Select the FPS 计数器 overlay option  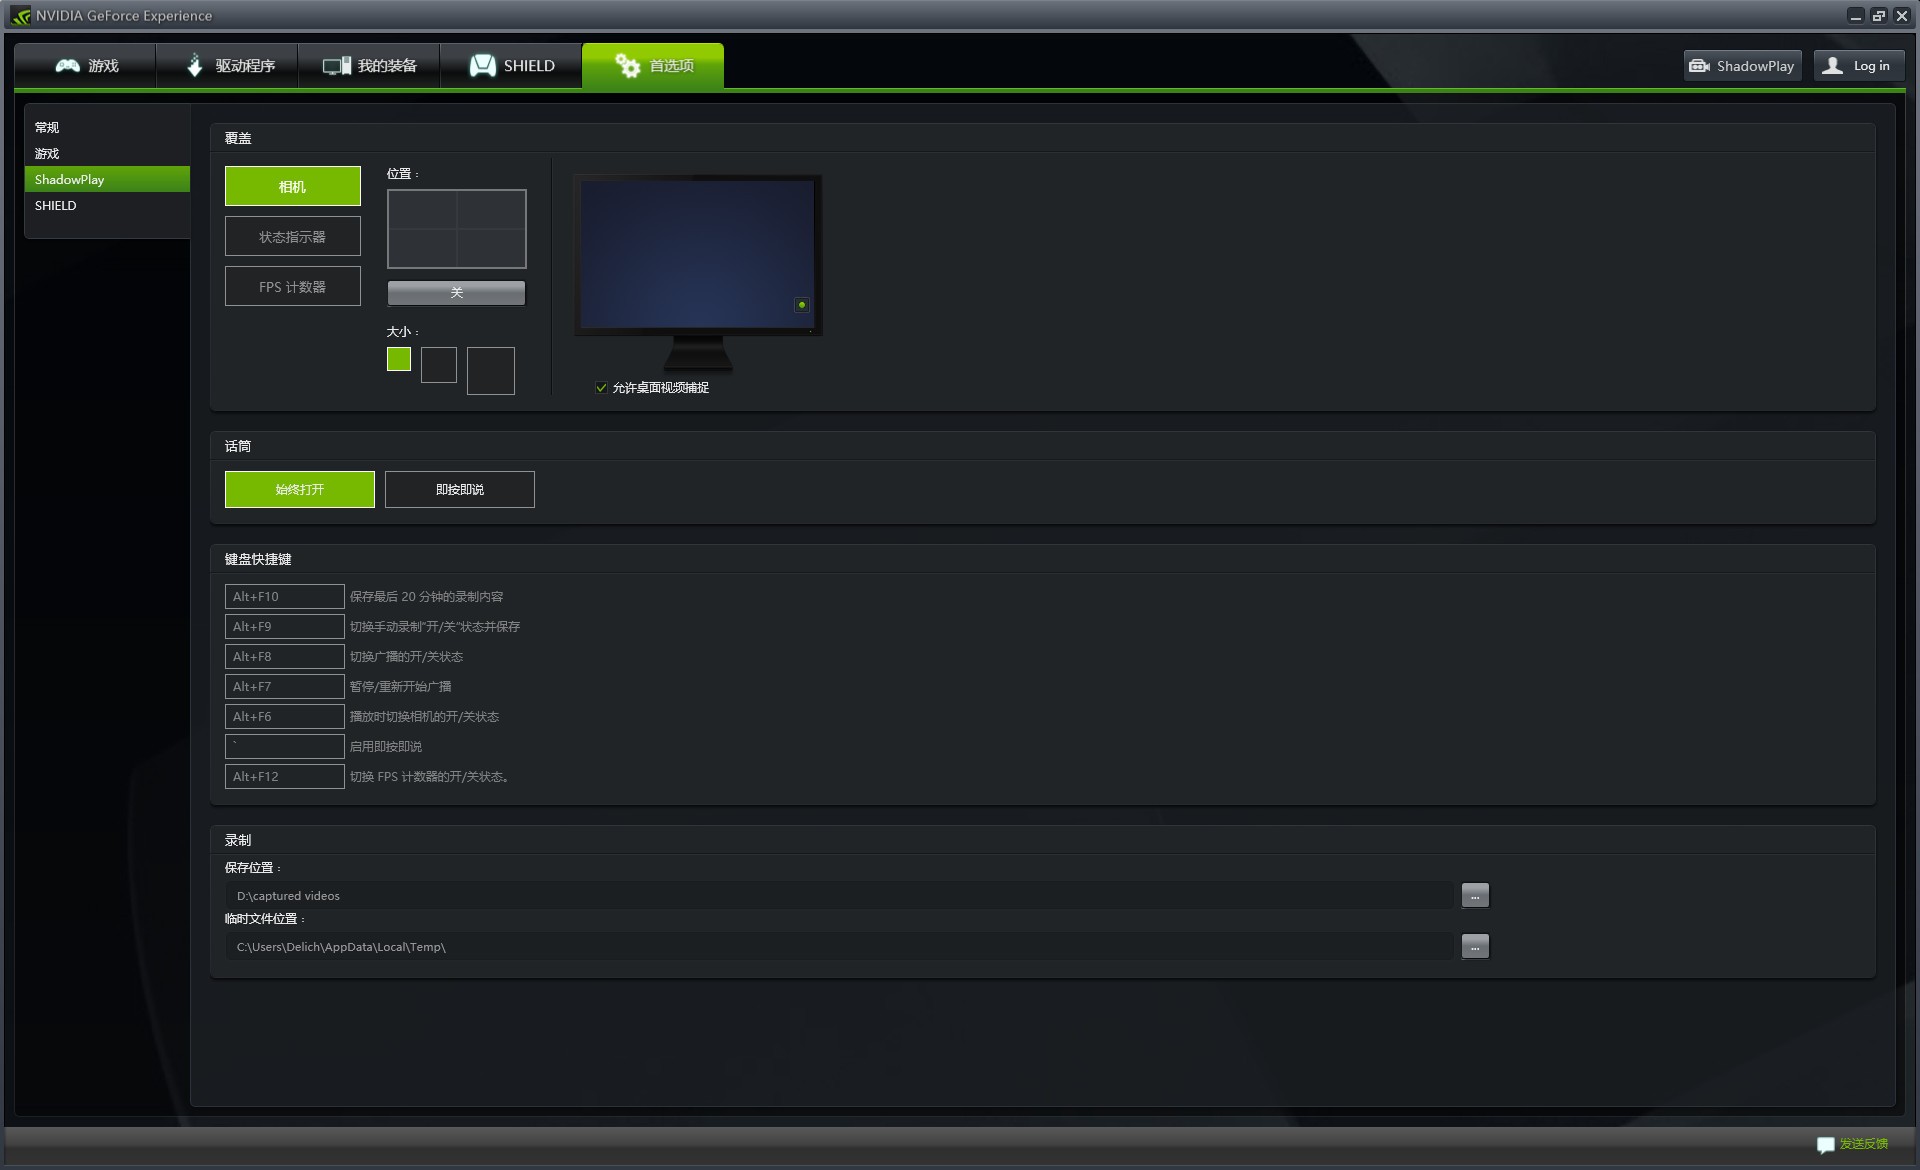293,286
